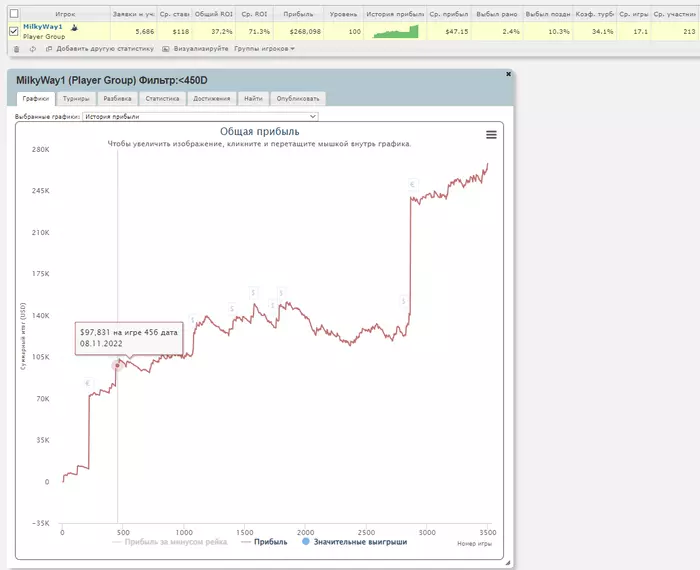Image resolution: width=700 pixels, height=570 pixels.
Task: Click the 34.1% turbo ratio cell
Action: click(x=595, y=32)
